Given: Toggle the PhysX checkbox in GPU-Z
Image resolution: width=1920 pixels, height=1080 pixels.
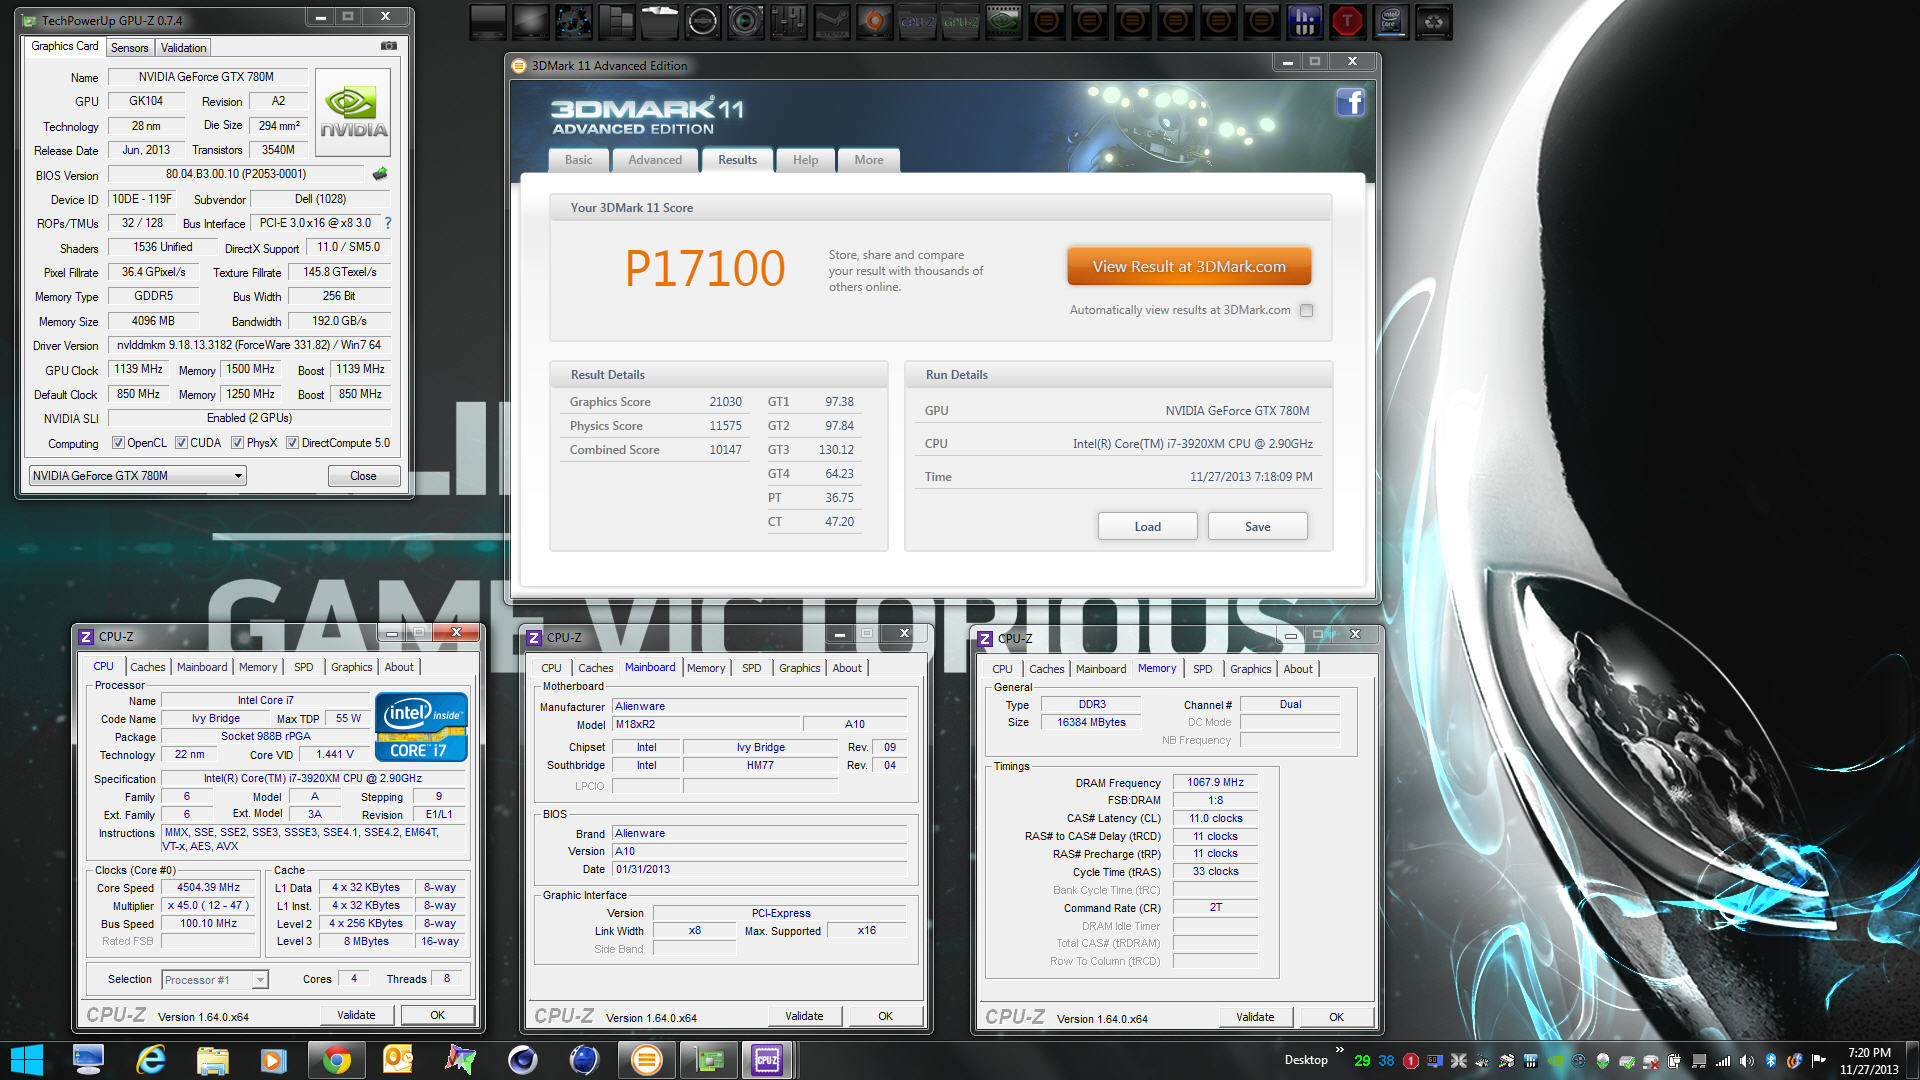Looking at the screenshot, I should click(237, 443).
